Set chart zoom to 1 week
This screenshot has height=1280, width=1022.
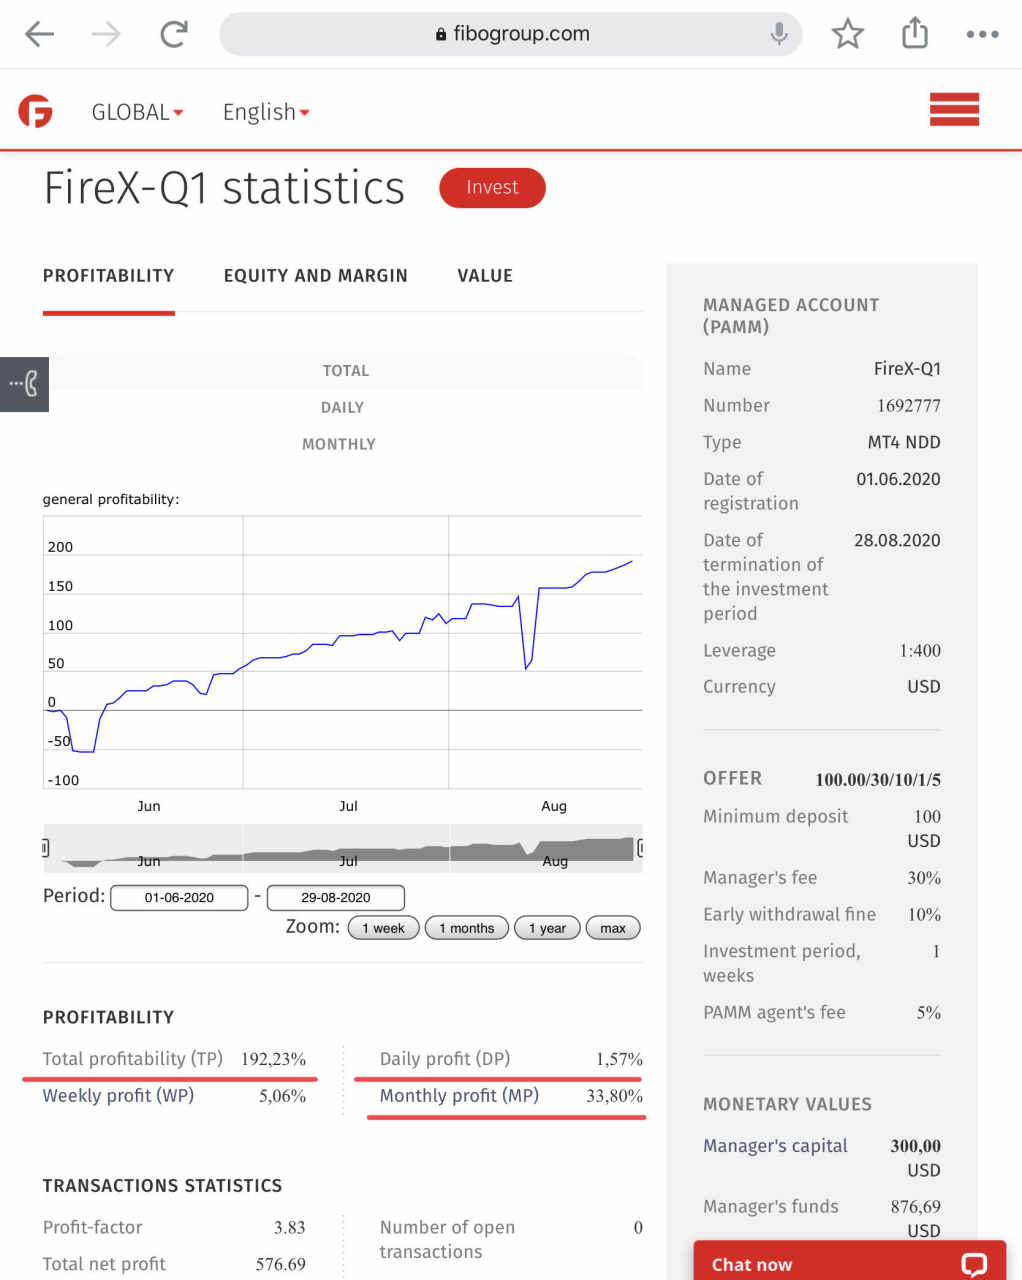[x=383, y=928]
